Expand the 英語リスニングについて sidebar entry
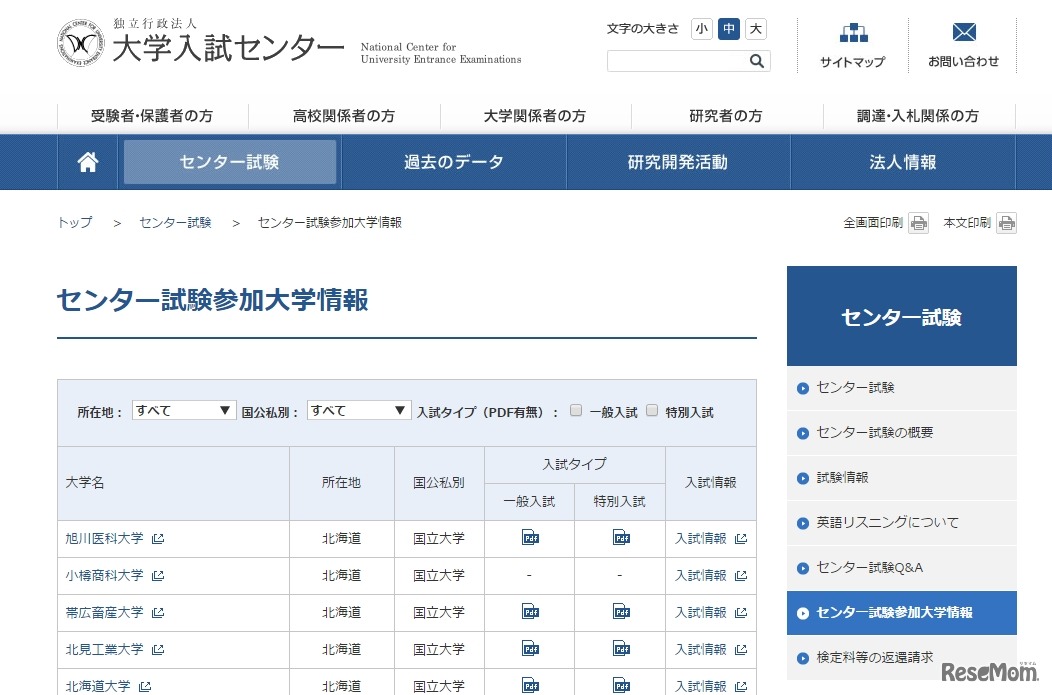 tap(884, 522)
